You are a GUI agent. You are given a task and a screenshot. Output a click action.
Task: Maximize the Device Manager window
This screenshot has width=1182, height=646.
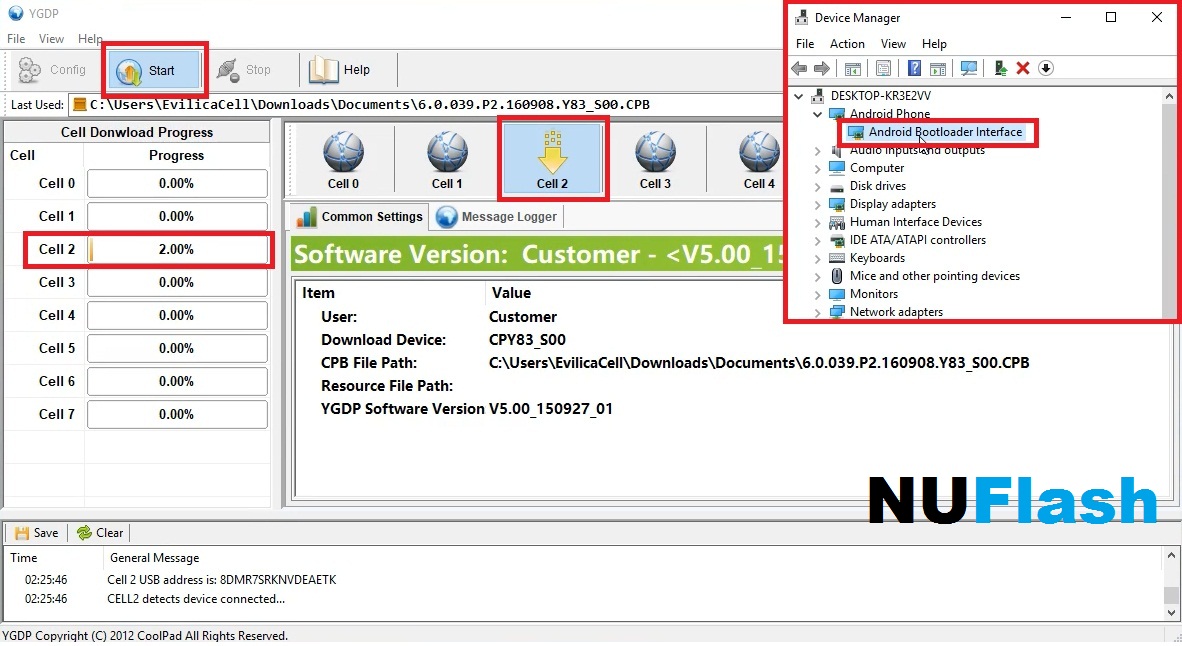click(x=1110, y=17)
